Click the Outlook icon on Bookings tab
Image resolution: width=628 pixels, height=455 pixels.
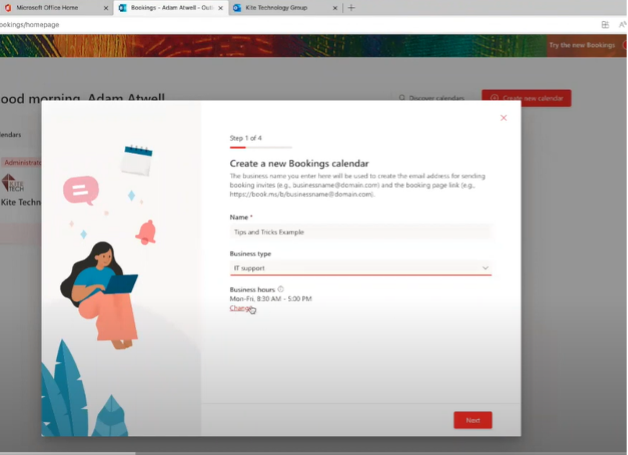tap(123, 8)
